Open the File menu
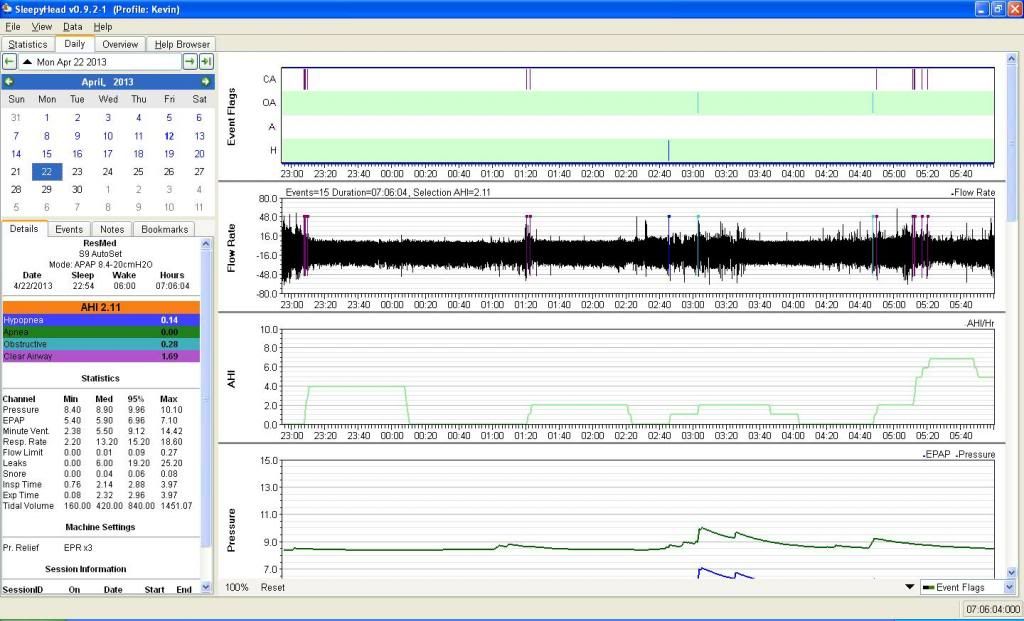This screenshot has width=1024, height=621. pyautogui.click(x=13, y=26)
